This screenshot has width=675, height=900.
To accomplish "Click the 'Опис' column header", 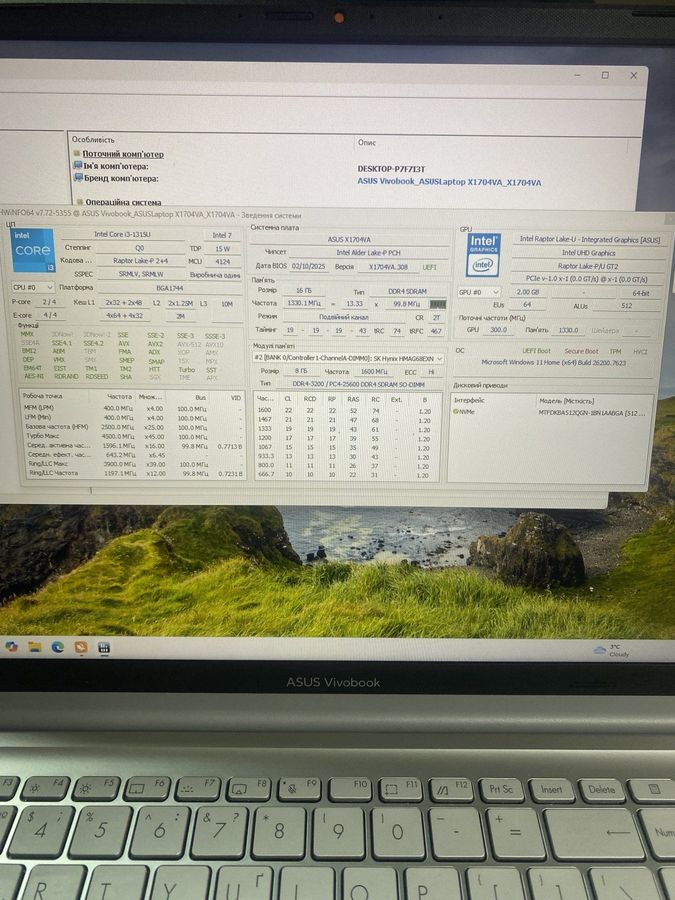I will pos(367,142).
